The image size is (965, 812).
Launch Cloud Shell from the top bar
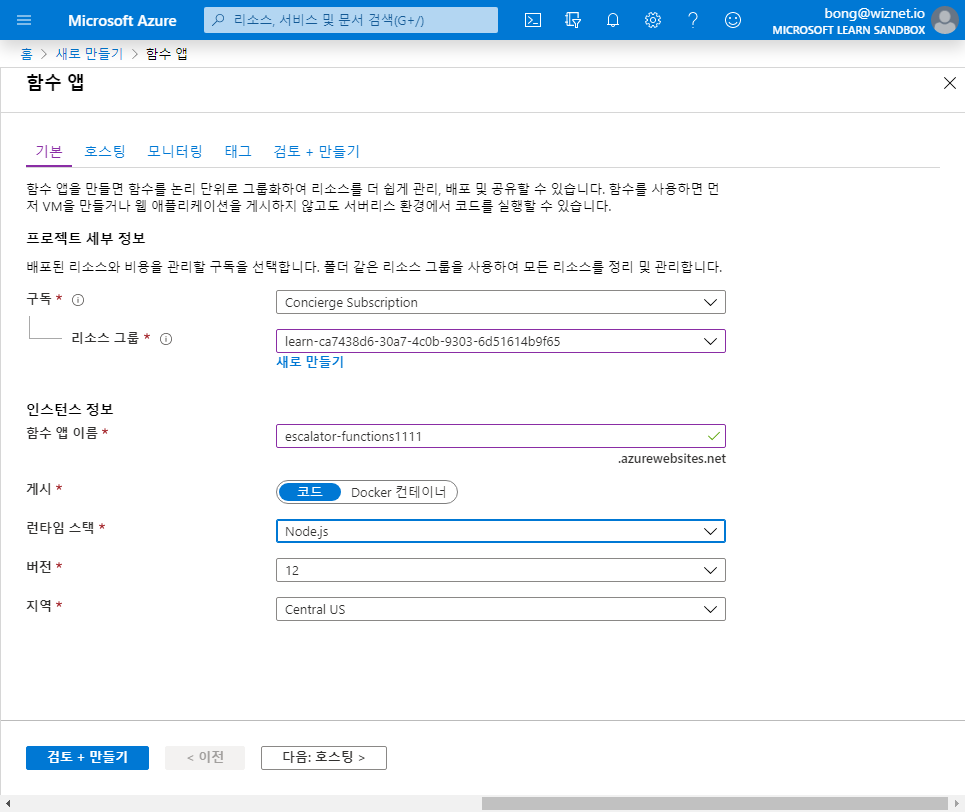(533, 20)
